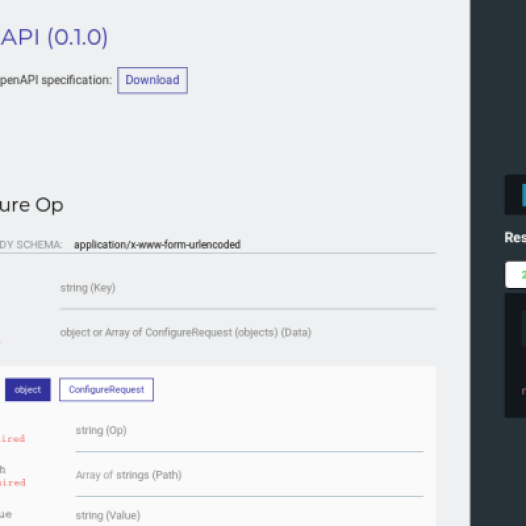Click the Download specification button
Image resolution: width=526 pixels, height=526 pixels.
point(152,80)
